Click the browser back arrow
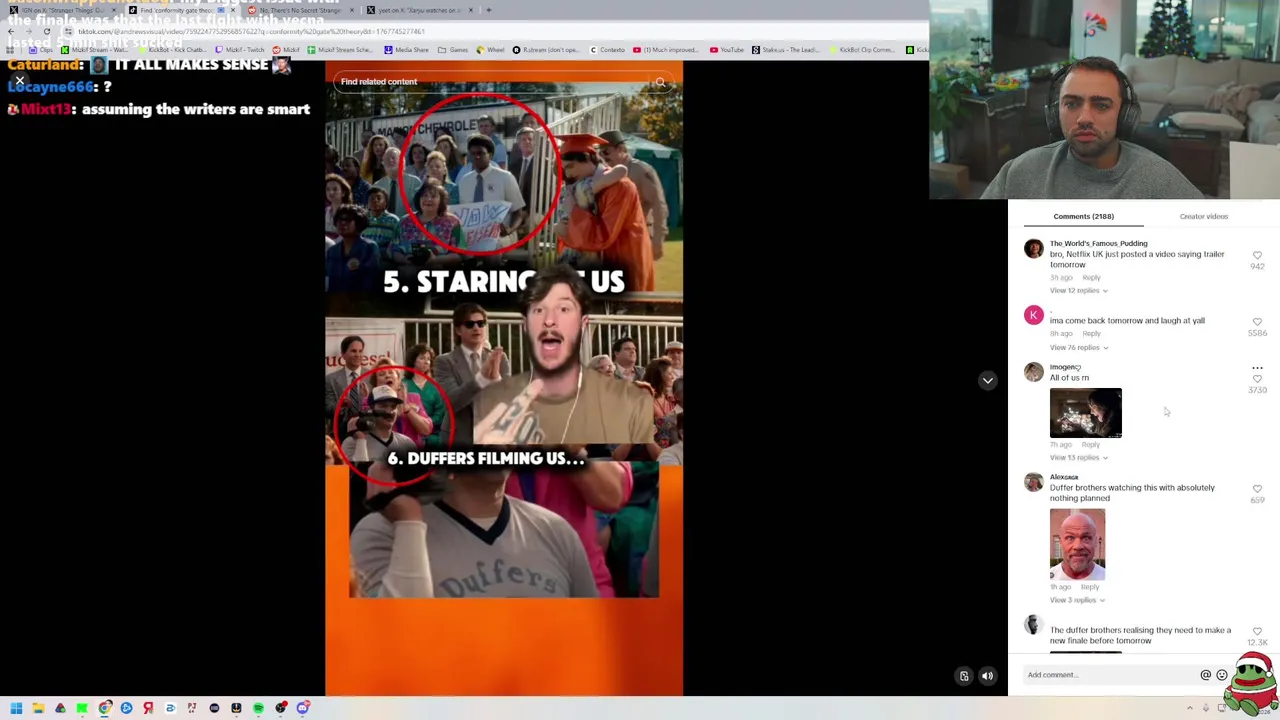Image resolution: width=1280 pixels, height=720 pixels. [x=10, y=31]
